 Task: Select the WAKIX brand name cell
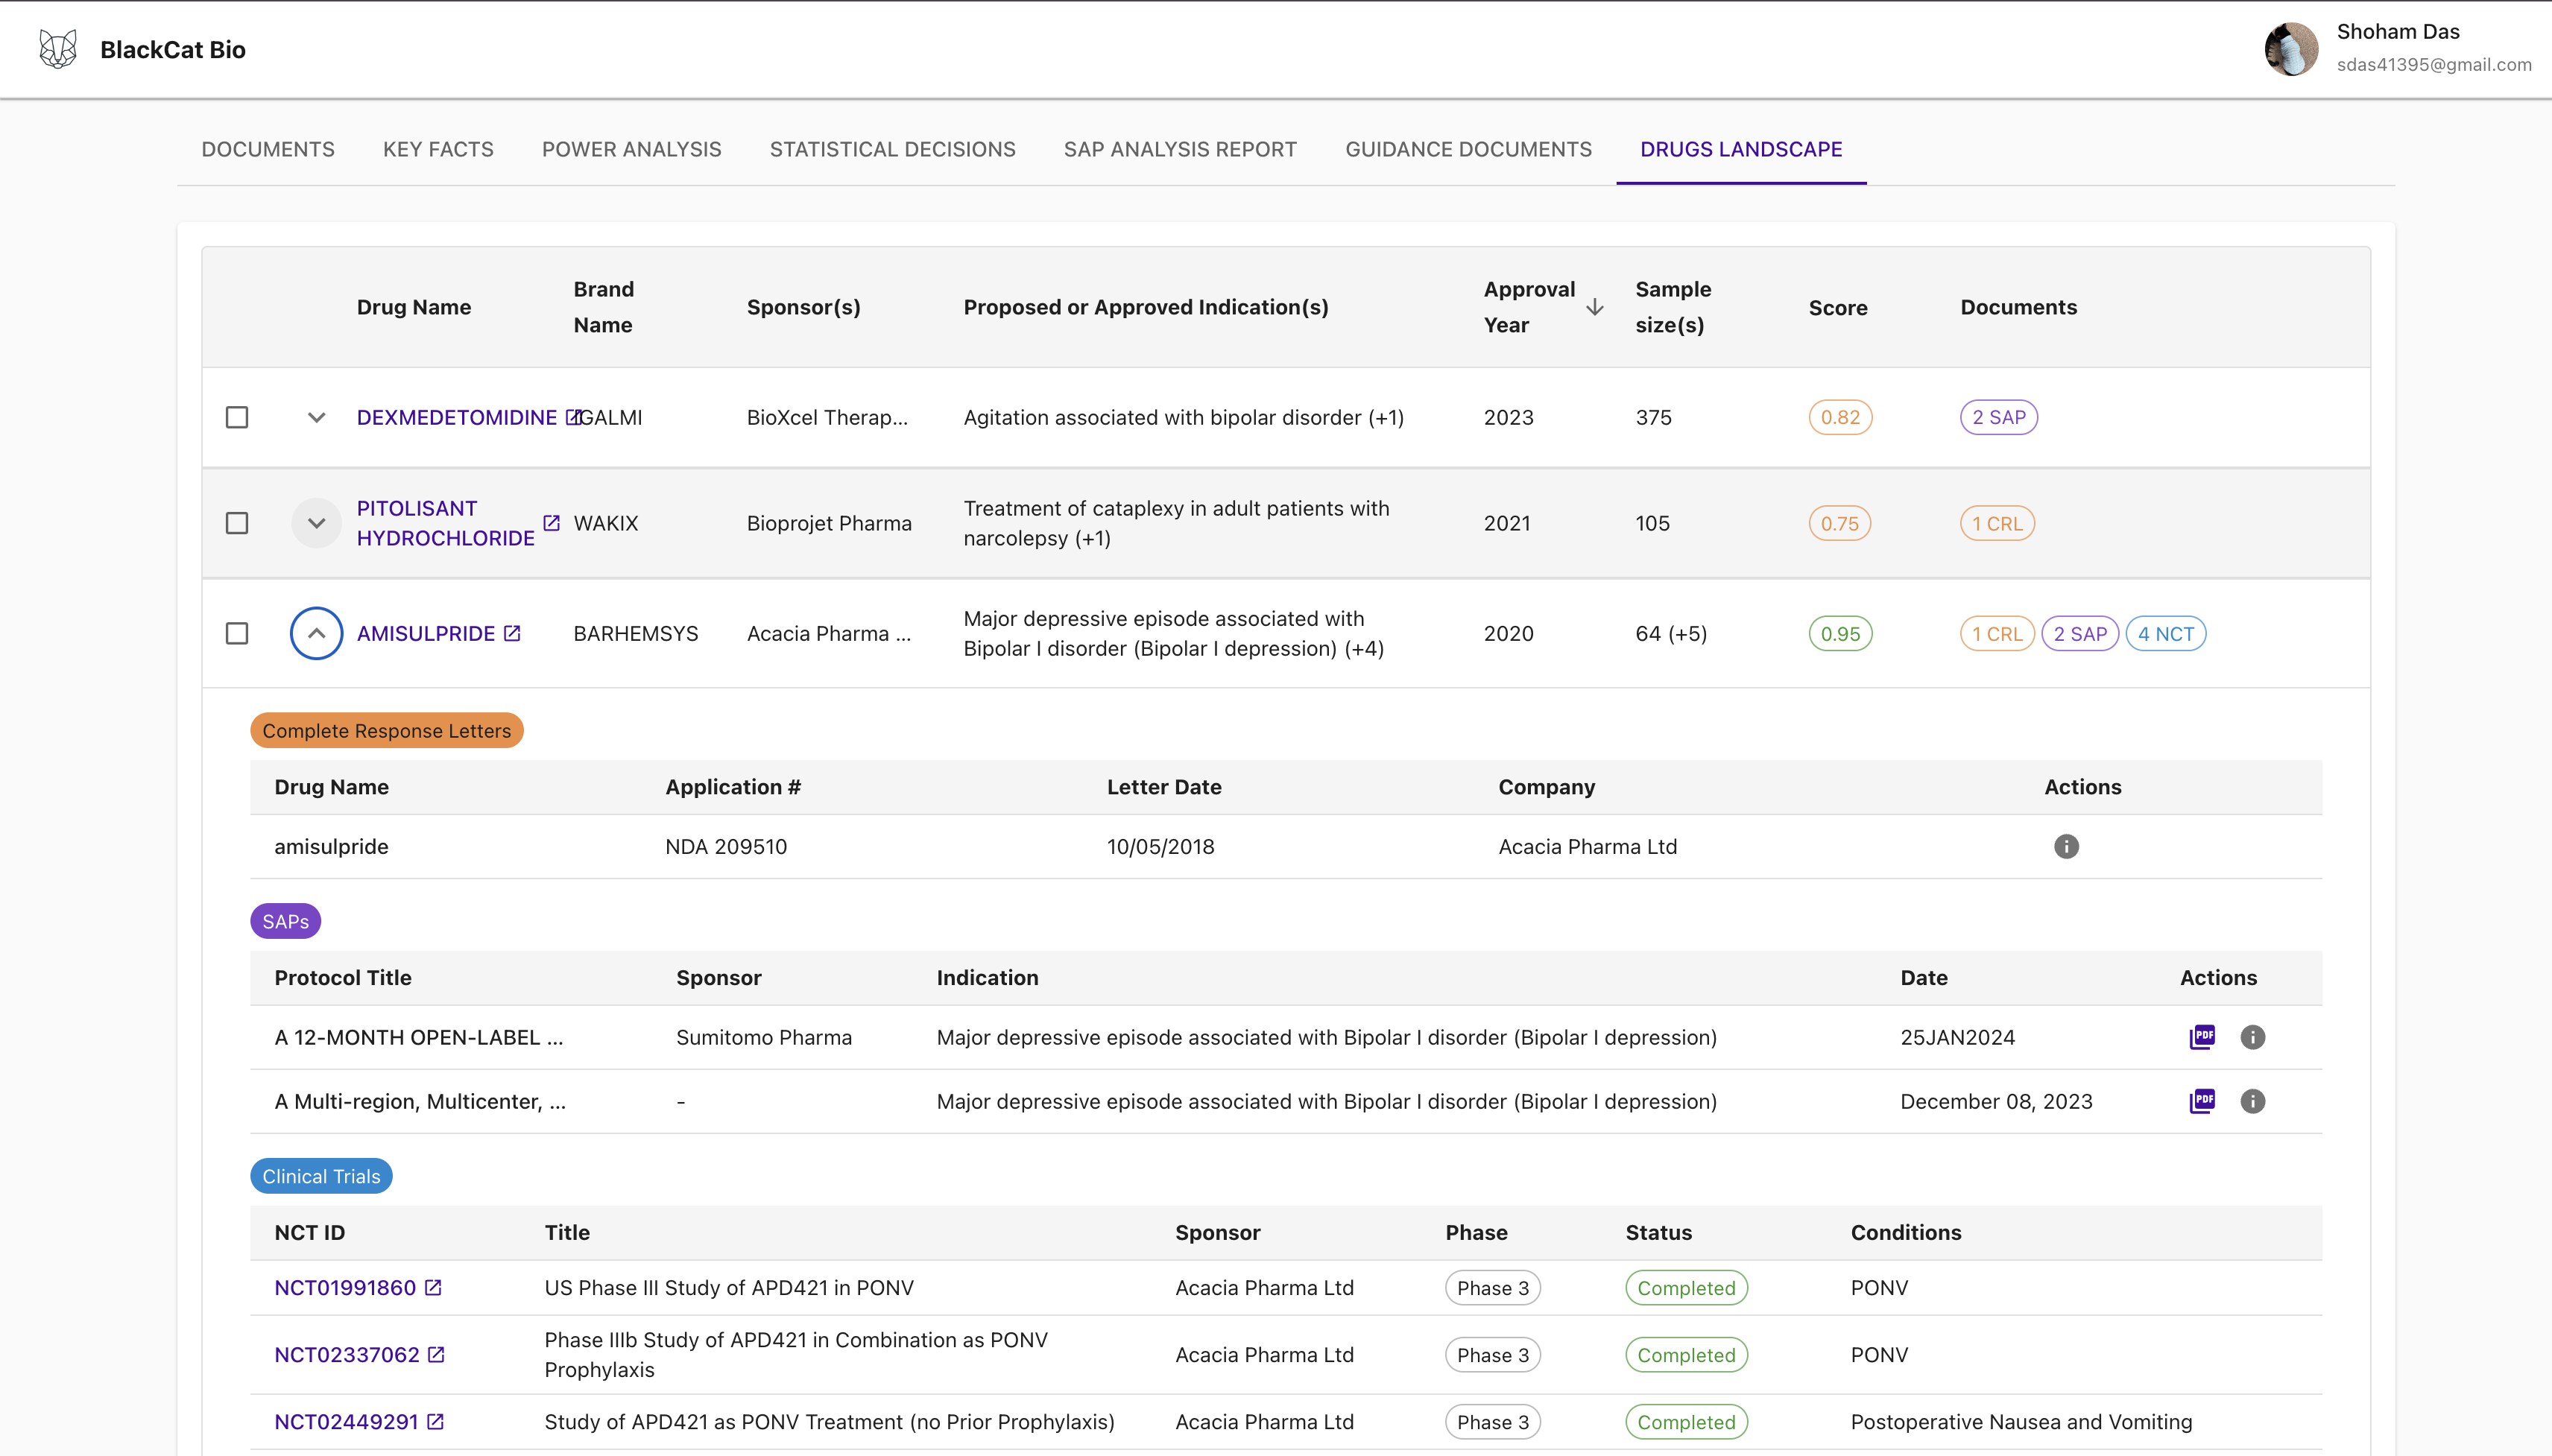click(606, 523)
